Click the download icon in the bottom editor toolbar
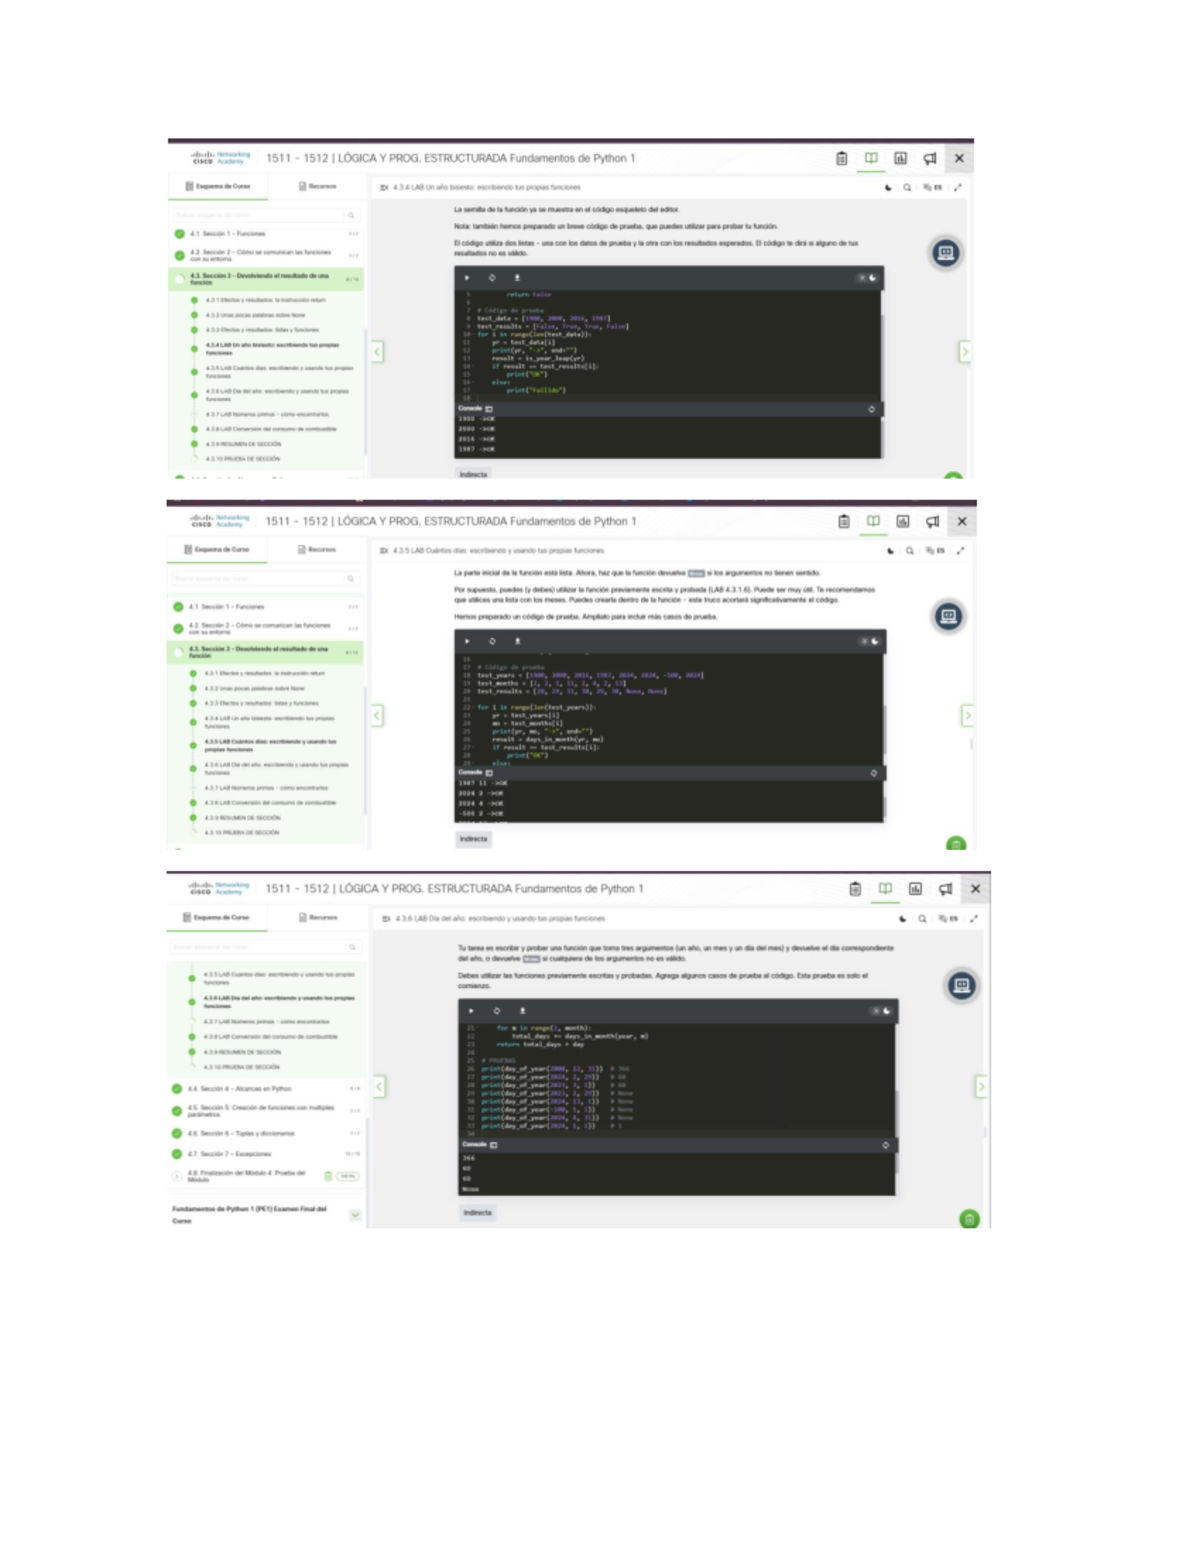The height and width of the screenshot is (1553, 1200). click(522, 1011)
